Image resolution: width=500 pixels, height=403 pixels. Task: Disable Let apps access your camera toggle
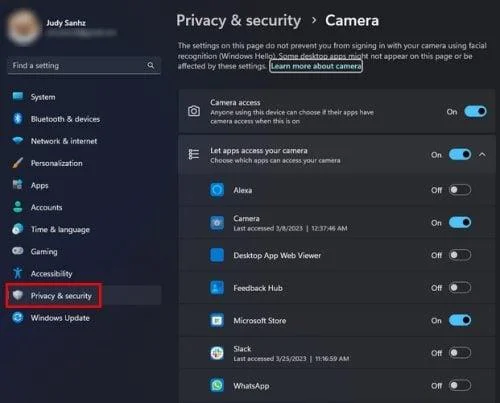point(460,155)
